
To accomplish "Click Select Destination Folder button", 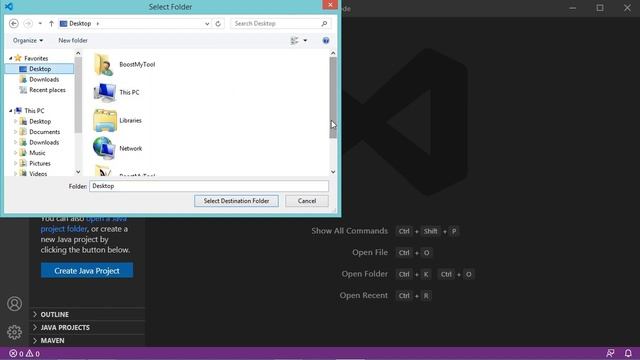I will point(236,201).
